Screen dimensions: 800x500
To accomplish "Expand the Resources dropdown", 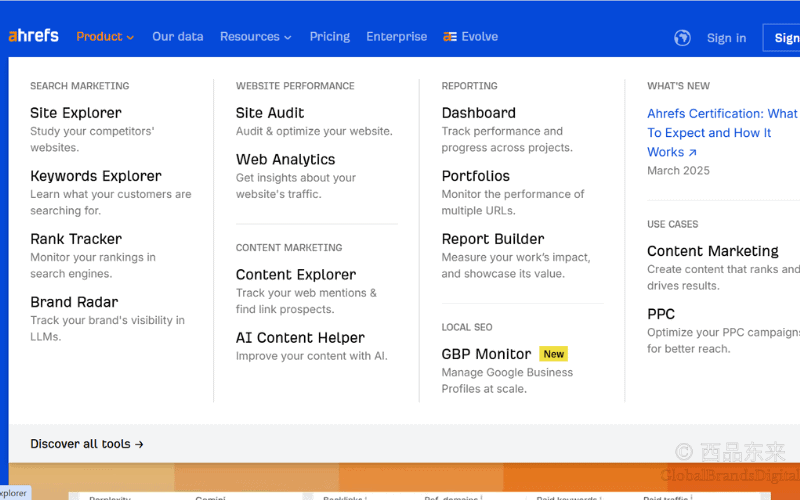I will point(255,37).
